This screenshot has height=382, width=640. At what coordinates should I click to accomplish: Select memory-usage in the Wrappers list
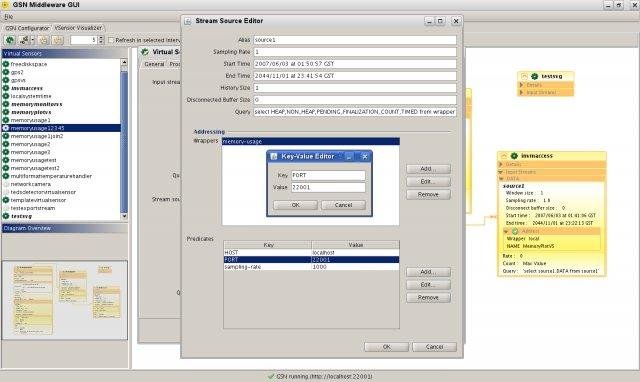coord(311,141)
